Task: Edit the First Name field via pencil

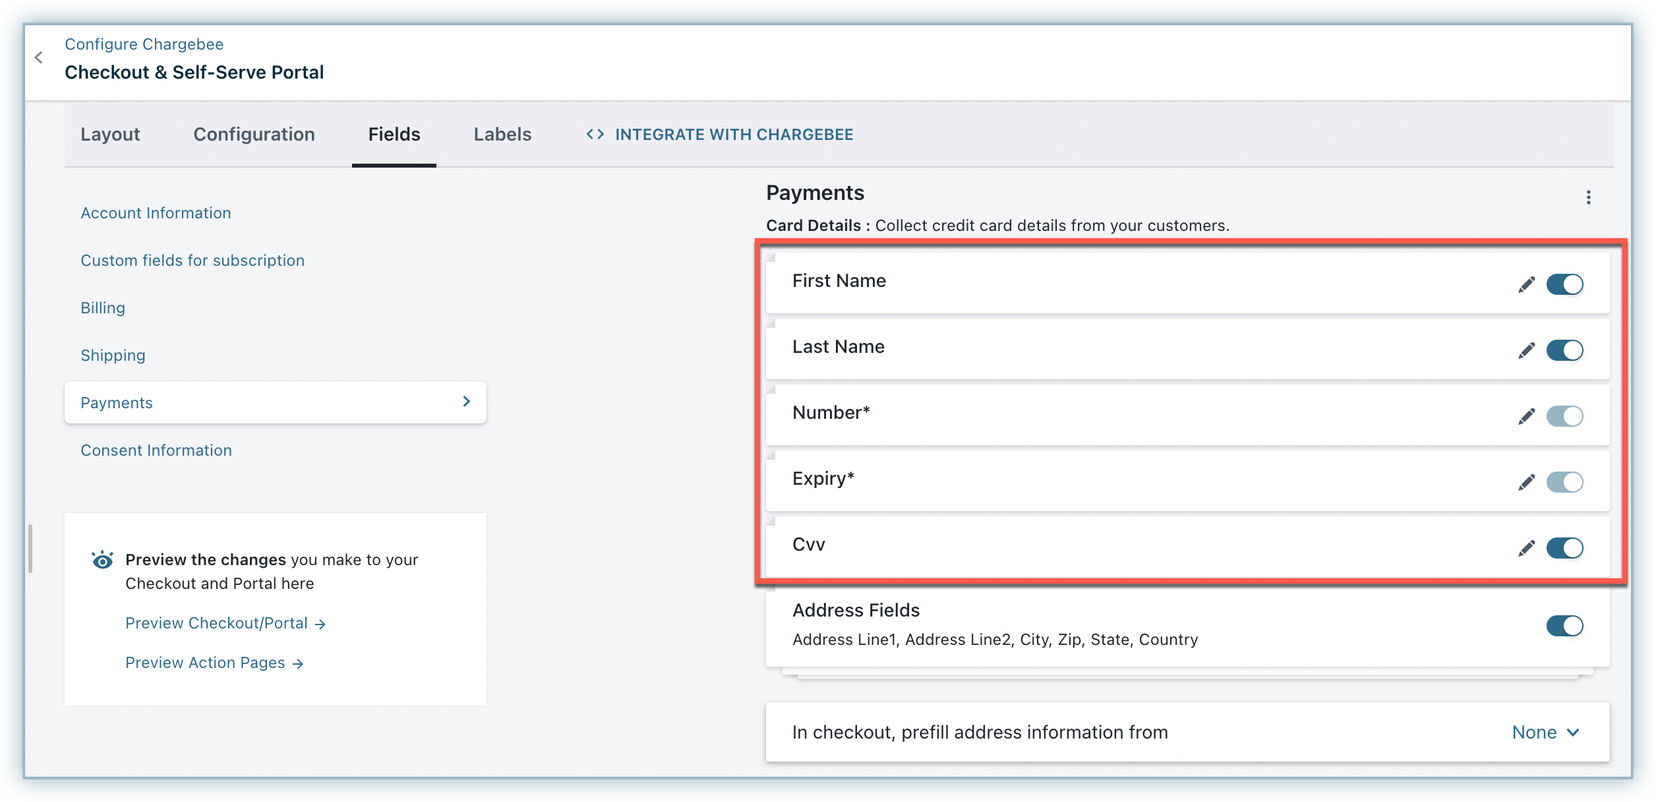Action: (x=1526, y=285)
